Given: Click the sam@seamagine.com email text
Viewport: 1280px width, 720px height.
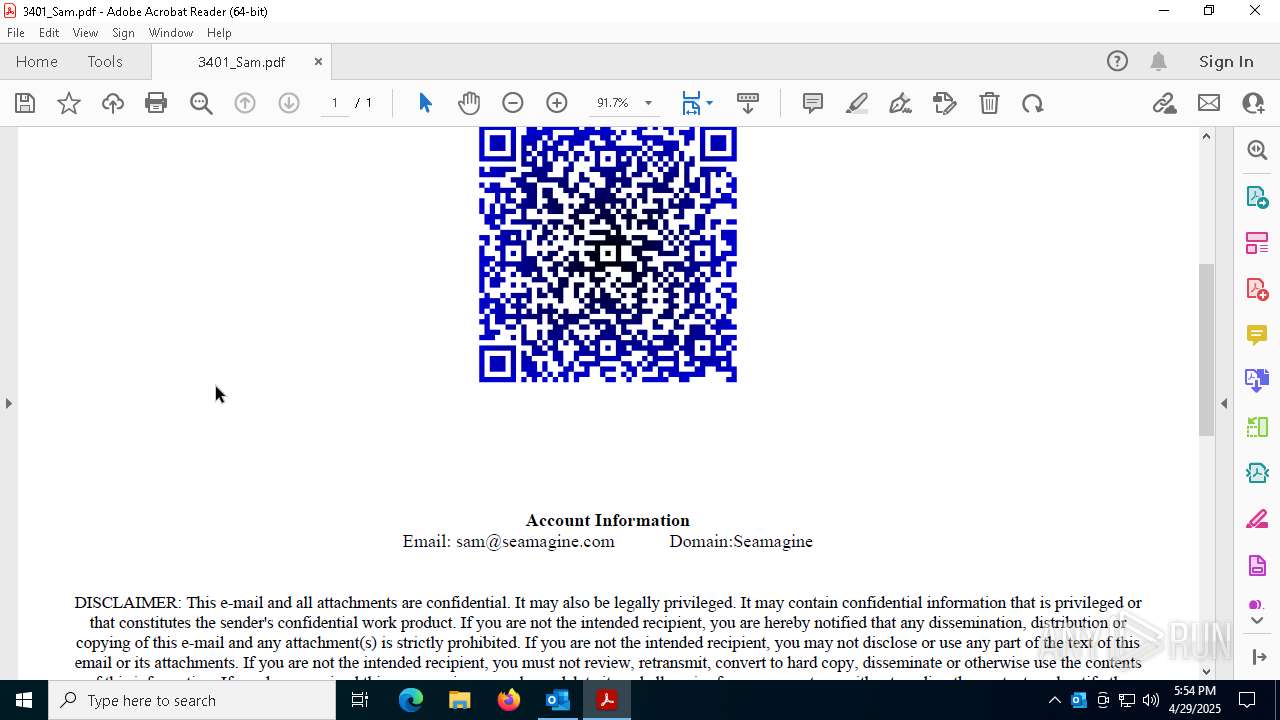Looking at the screenshot, I should (x=535, y=541).
